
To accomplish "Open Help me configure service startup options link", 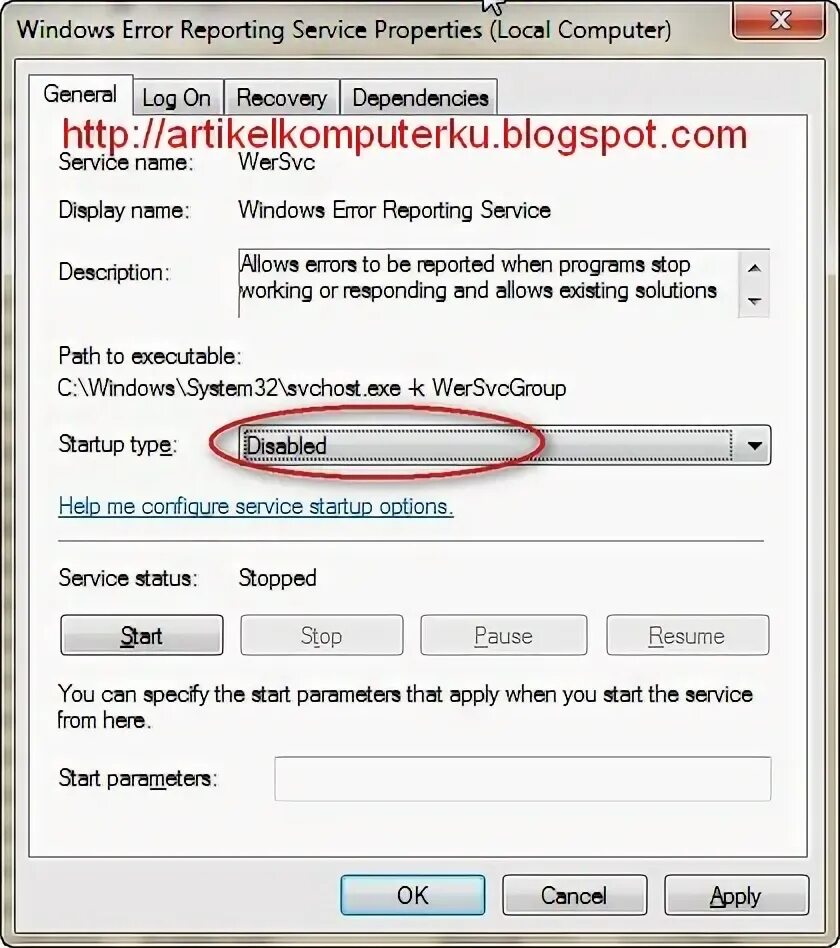I will tap(256, 507).
